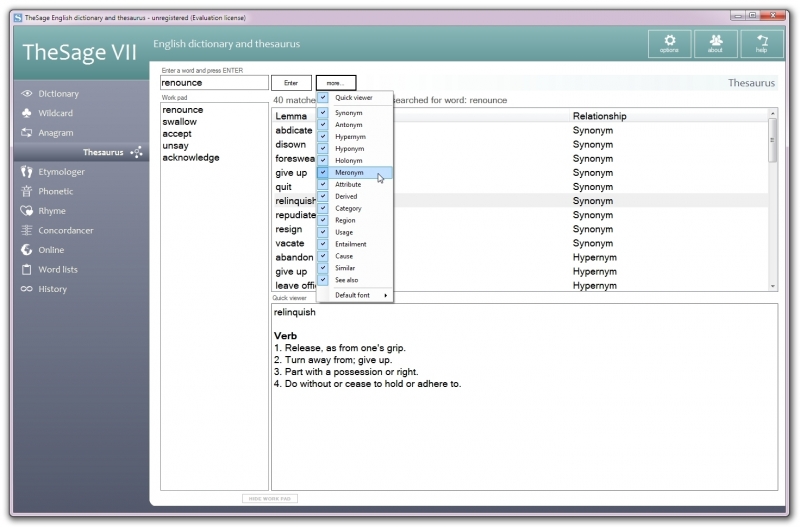Select Region in the more menu
Image resolution: width=800 pixels, height=527 pixels.
pos(355,220)
